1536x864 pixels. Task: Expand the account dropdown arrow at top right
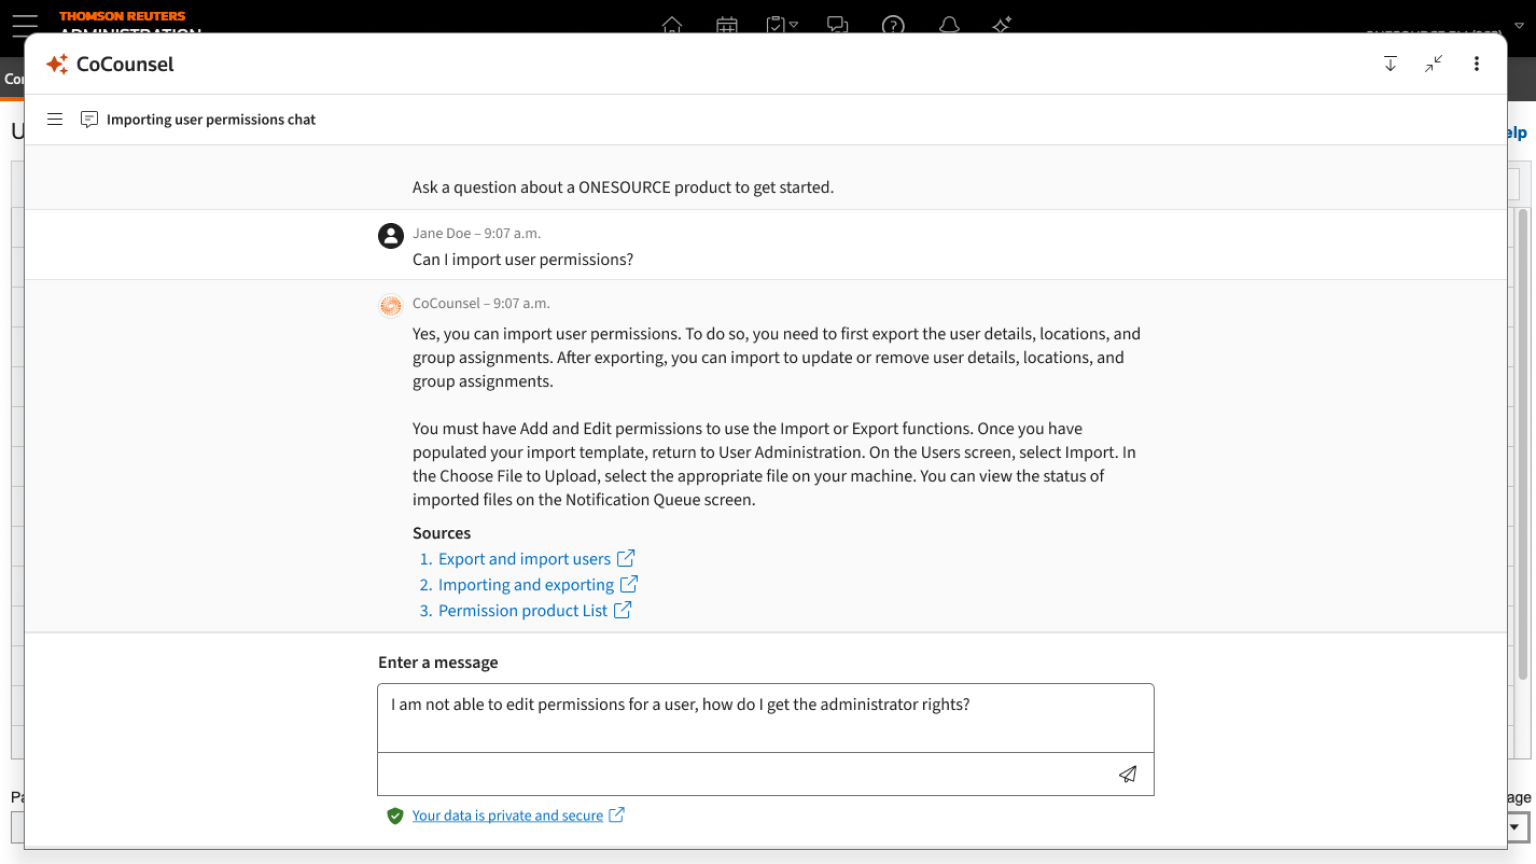tap(1519, 26)
